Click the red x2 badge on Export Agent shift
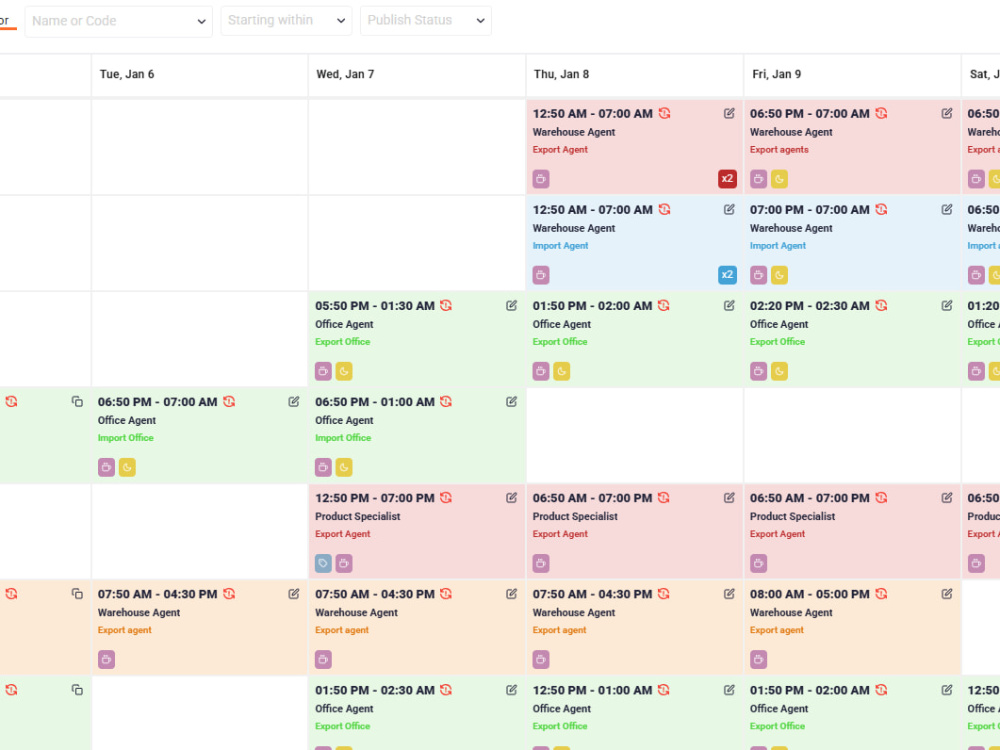The height and width of the screenshot is (750, 1000). point(727,179)
